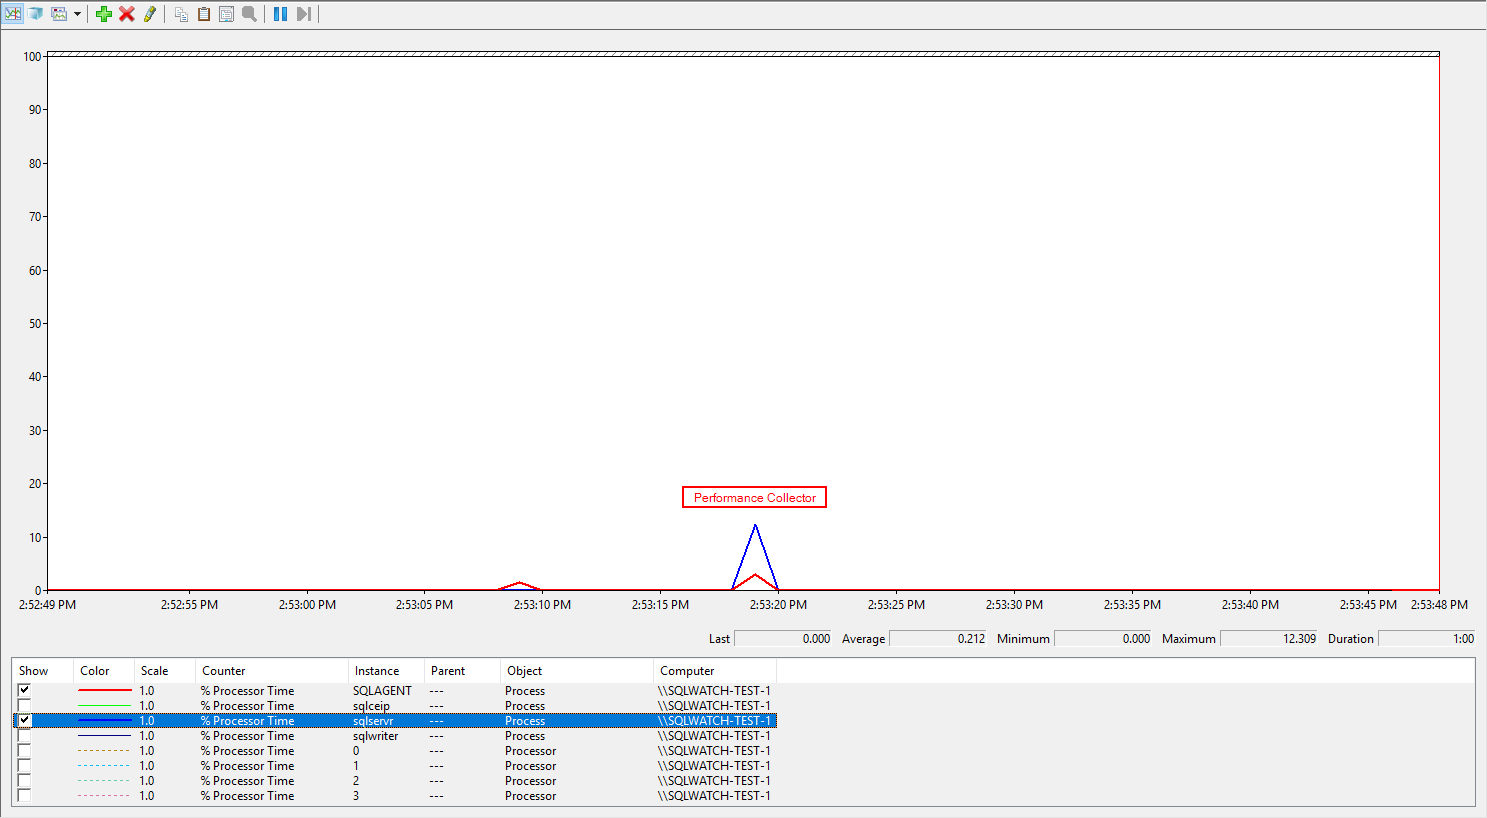
Task: Highlight the selected counter with the pen icon
Action: (149, 13)
